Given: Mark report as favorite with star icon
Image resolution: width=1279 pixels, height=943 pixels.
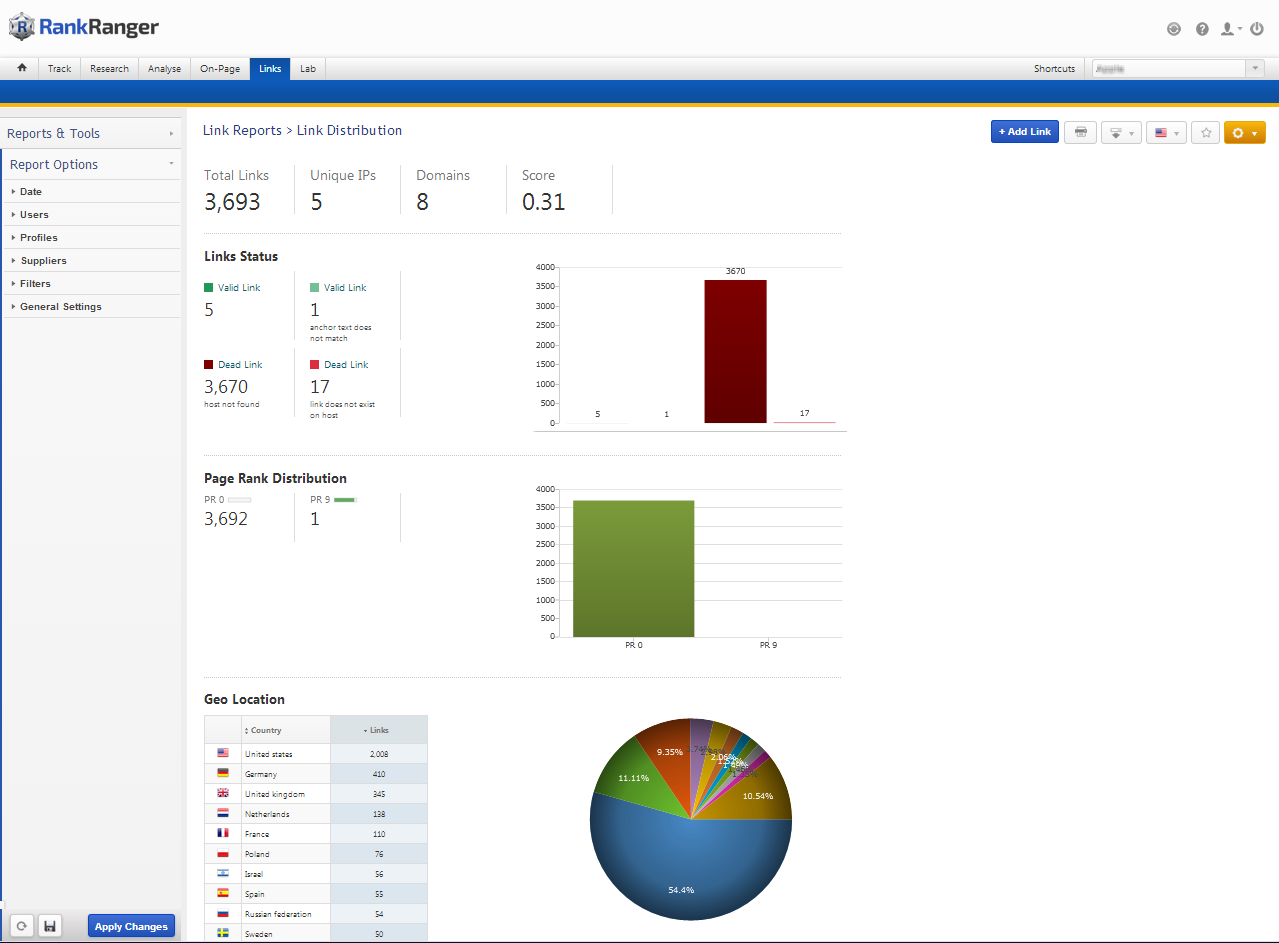Looking at the screenshot, I should pyautogui.click(x=1206, y=132).
